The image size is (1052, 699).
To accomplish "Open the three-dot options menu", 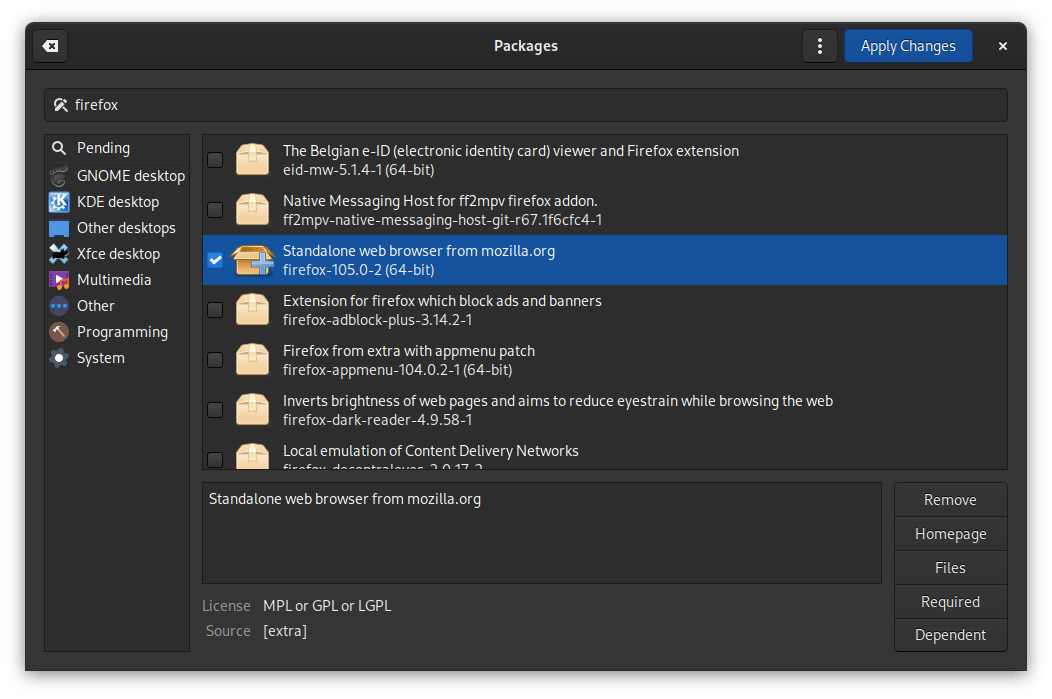I will click(820, 46).
